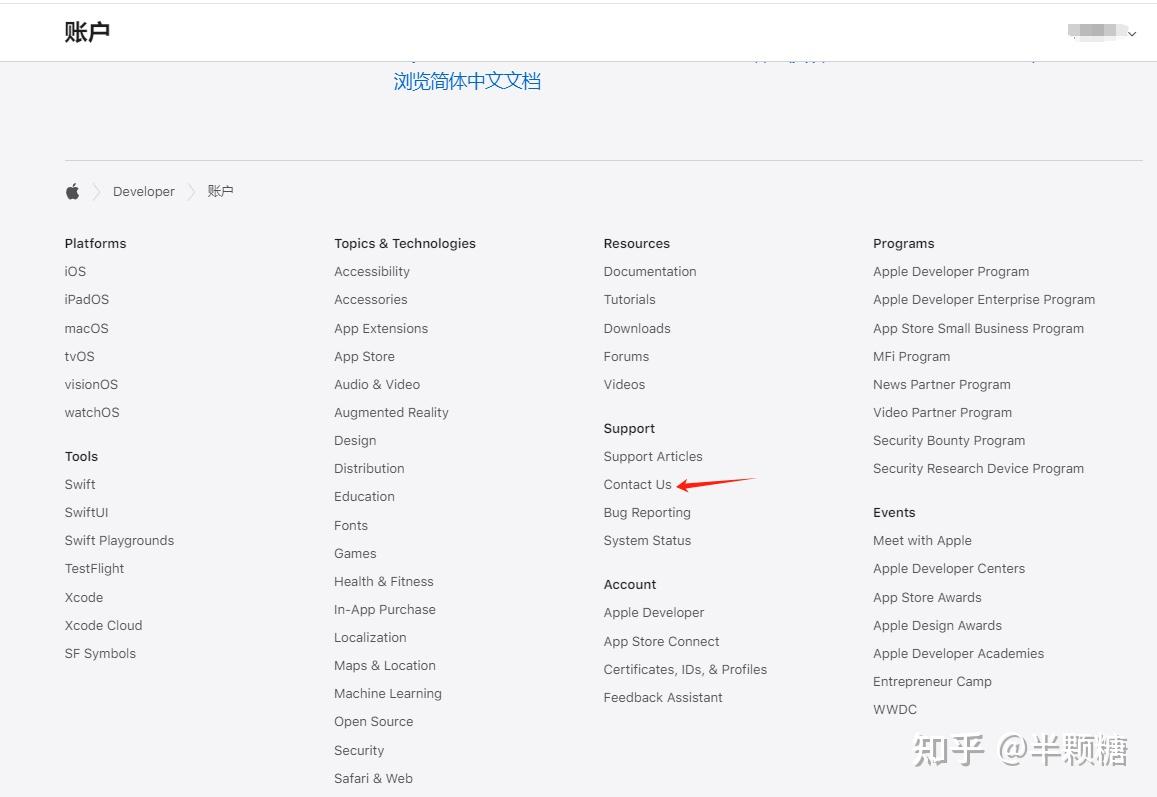
Task: Open Certificates, IDs, & Profiles
Action: click(x=685, y=670)
